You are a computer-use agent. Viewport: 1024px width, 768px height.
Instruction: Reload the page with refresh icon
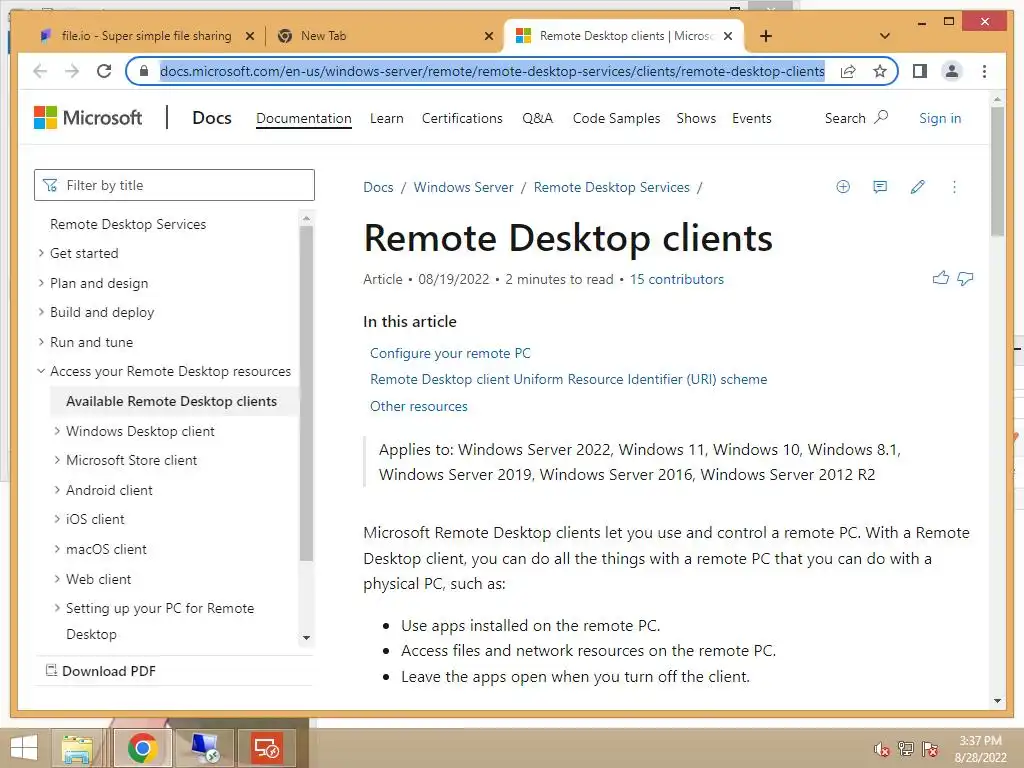click(x=104, y=71)
